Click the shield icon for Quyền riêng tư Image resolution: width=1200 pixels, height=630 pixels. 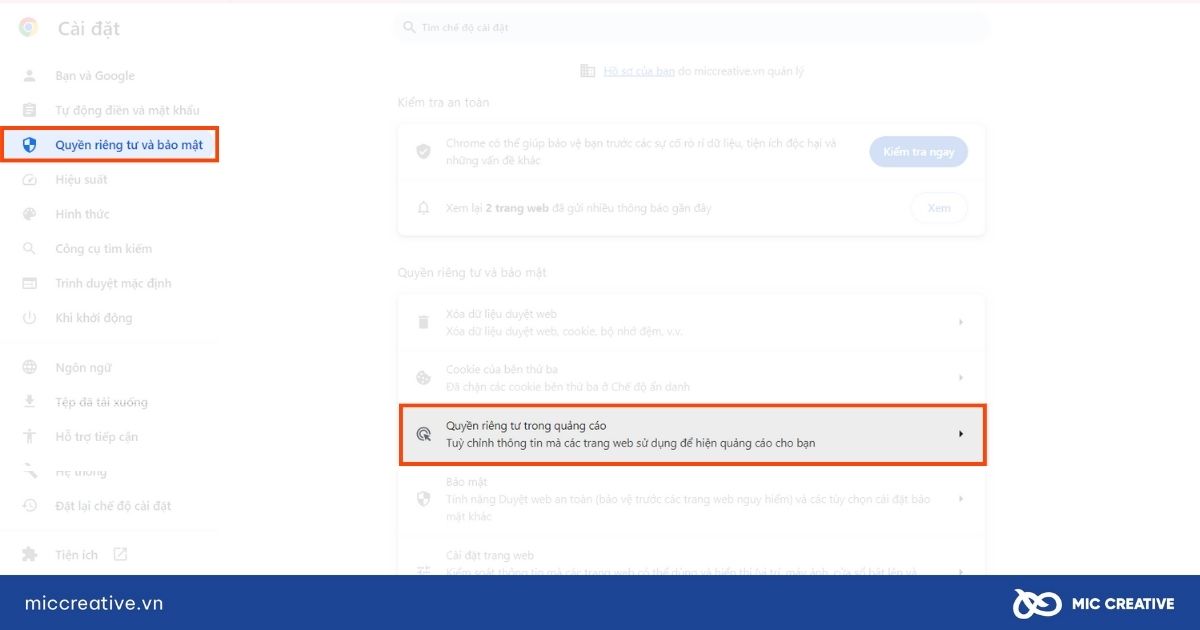pos(30,145)
